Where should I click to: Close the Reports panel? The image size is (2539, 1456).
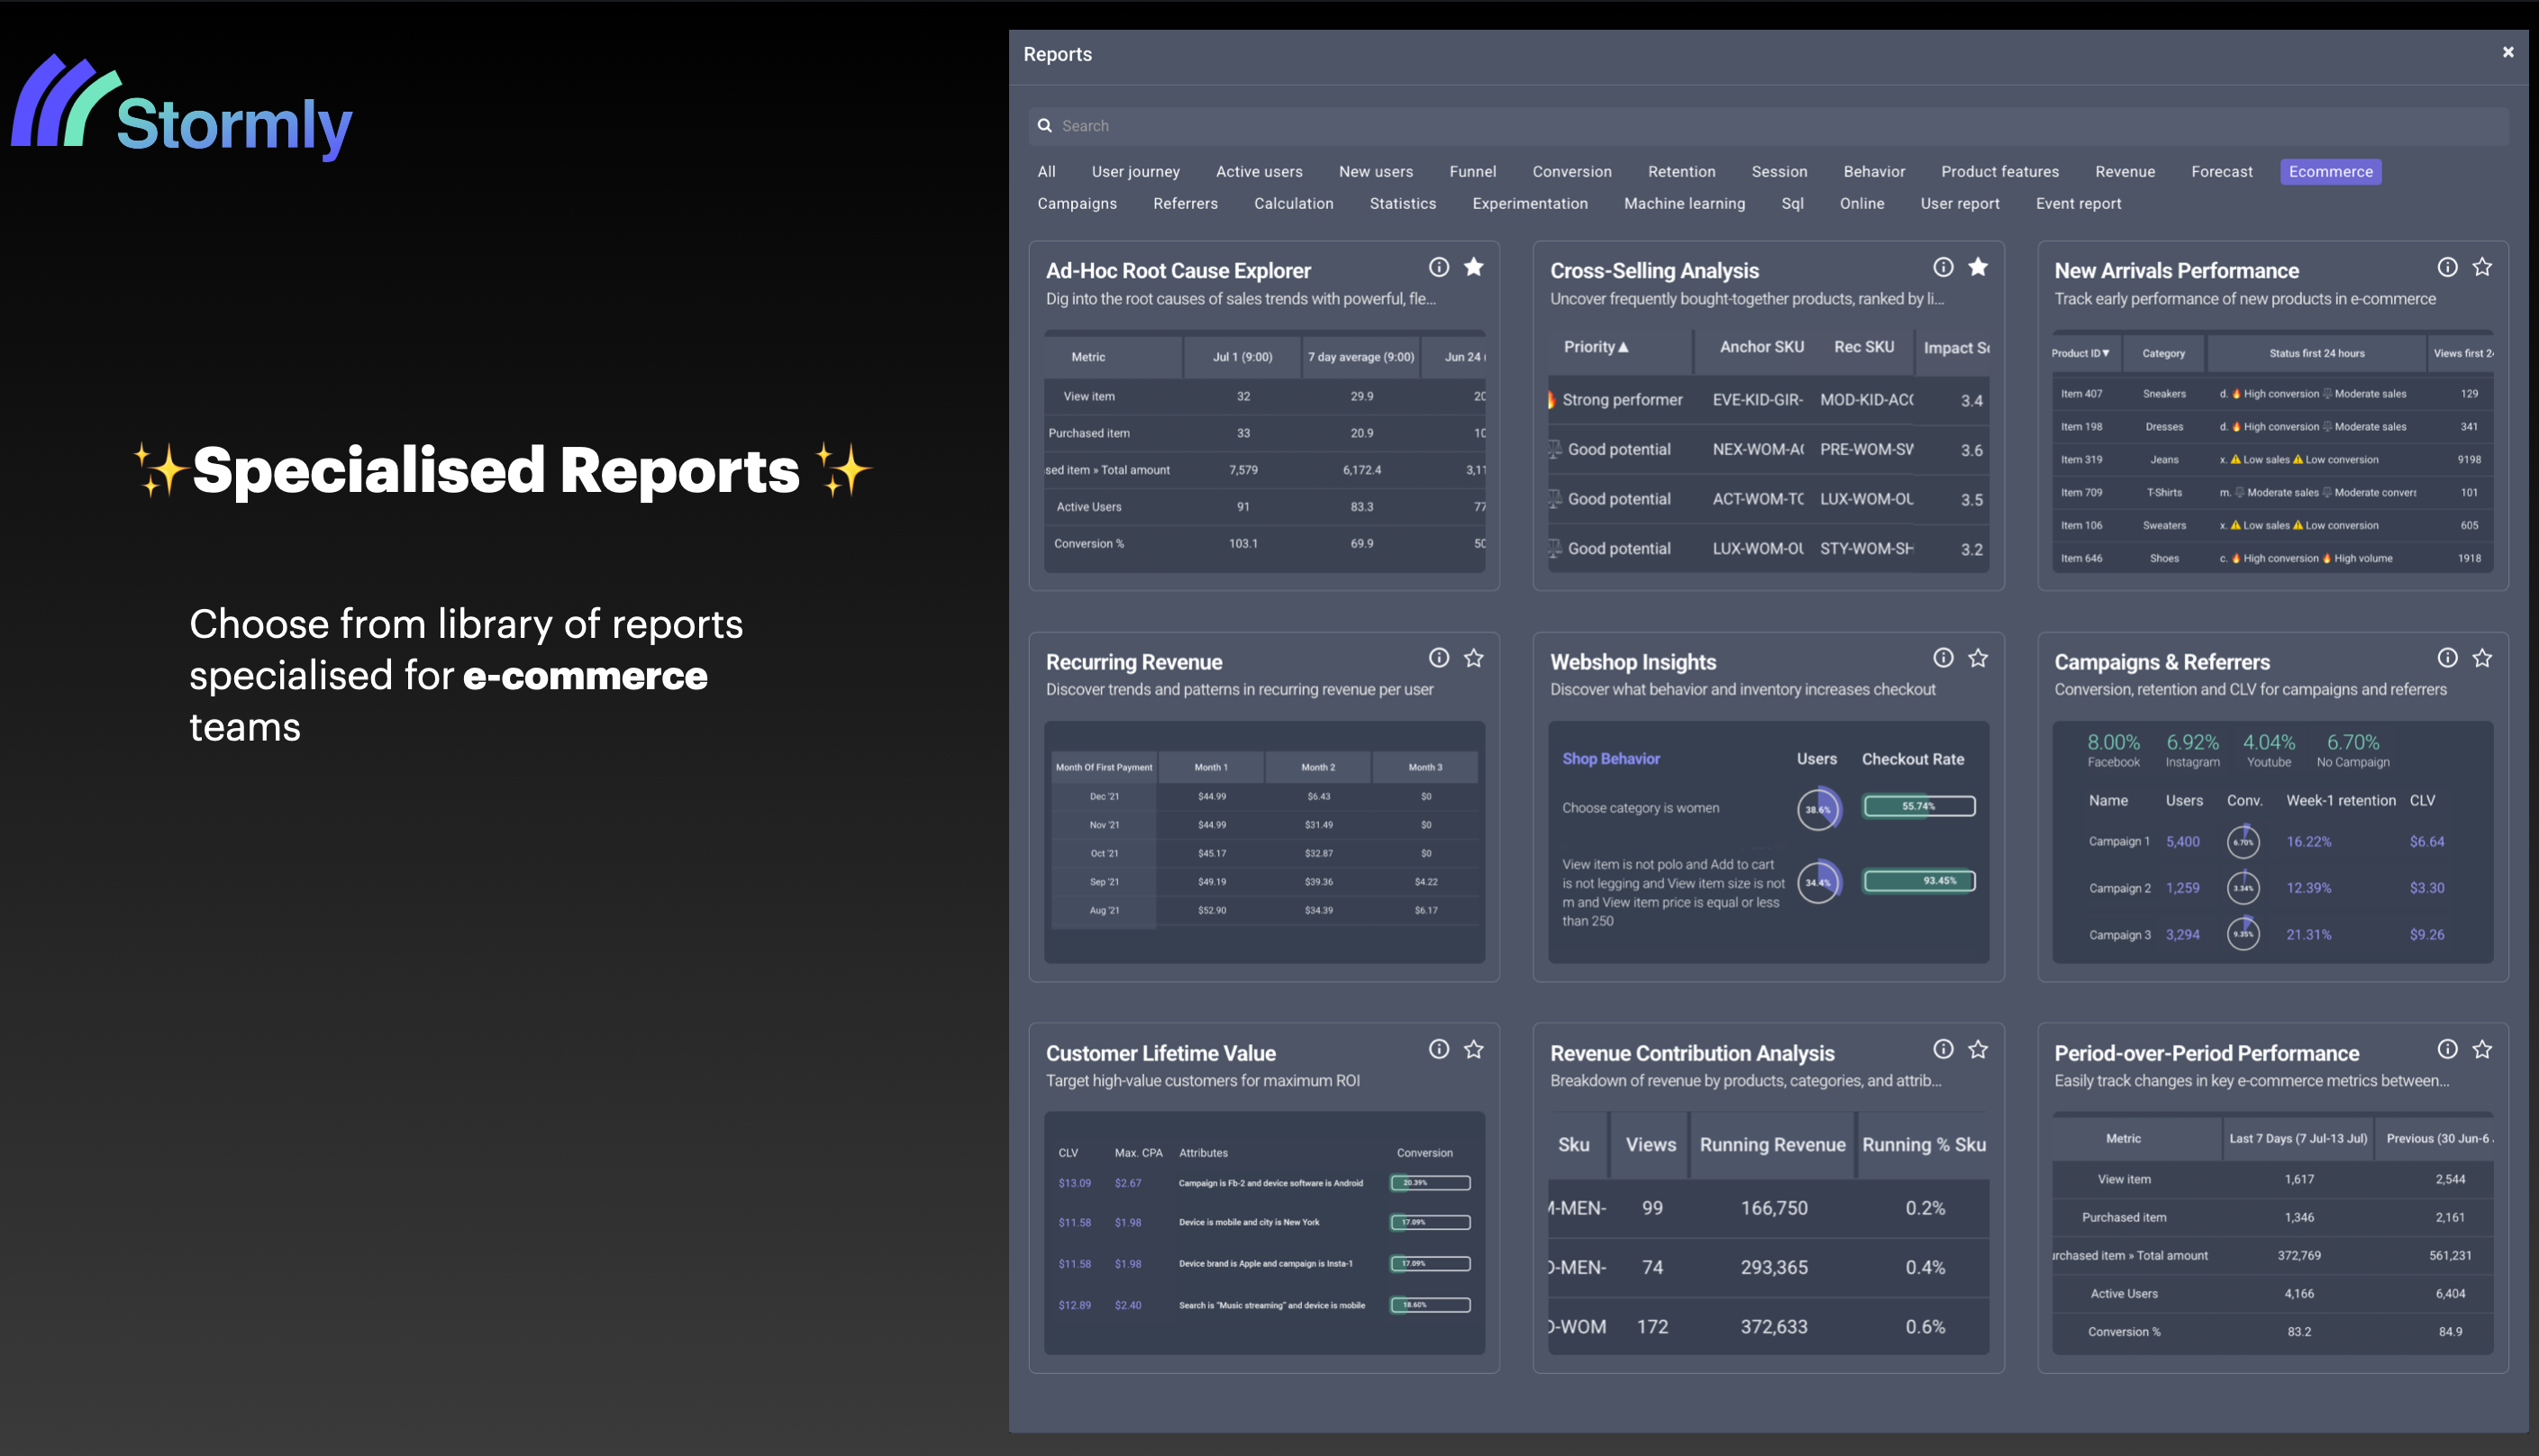[x=2507, y=52]
